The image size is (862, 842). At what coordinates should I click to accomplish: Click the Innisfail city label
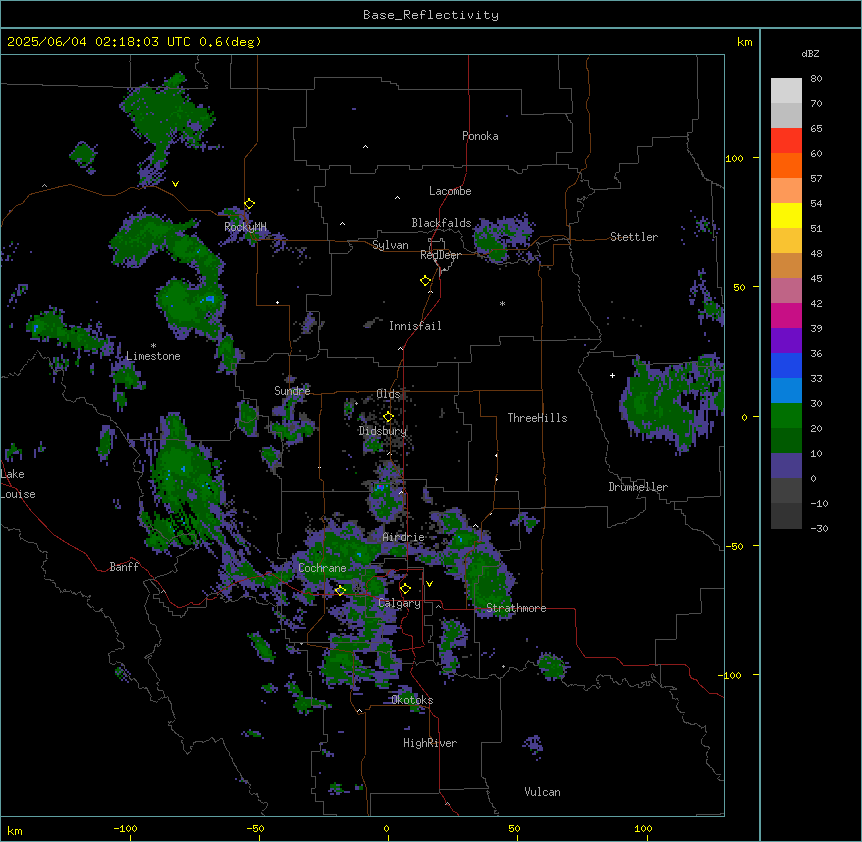415,326
